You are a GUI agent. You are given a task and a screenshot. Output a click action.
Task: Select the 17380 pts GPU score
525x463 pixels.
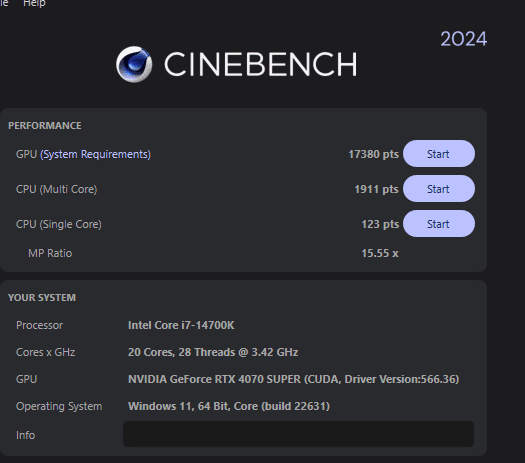coord(373,154)
